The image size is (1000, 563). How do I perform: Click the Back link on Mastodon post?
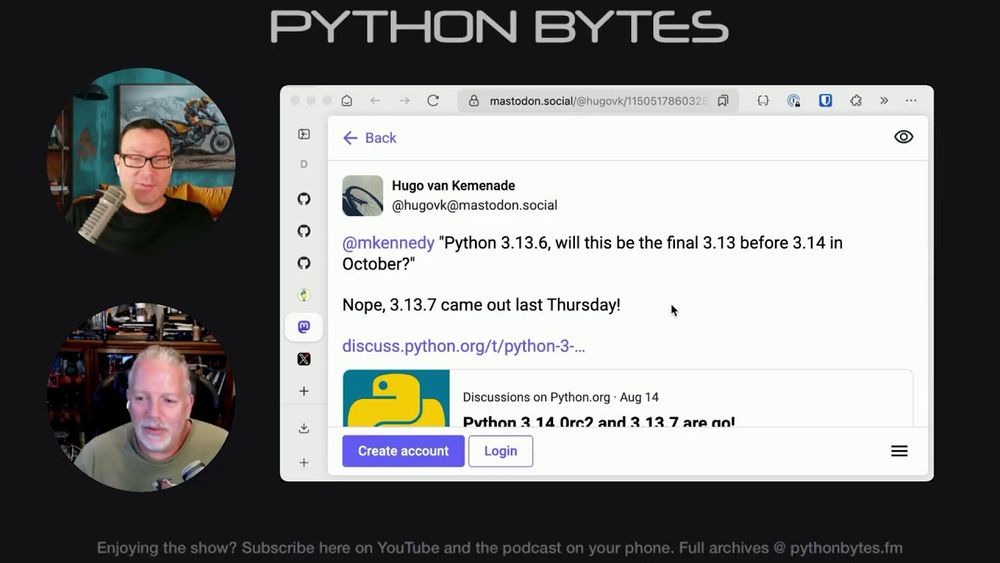tap(369, 138)
